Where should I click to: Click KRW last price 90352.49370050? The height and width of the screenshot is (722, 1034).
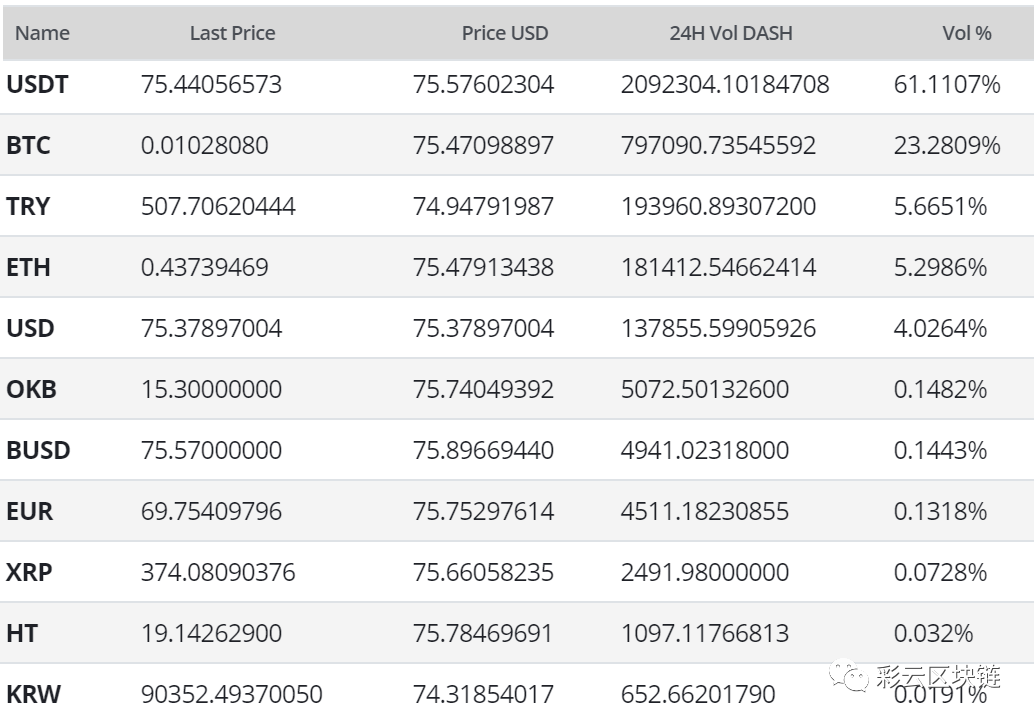231,694
